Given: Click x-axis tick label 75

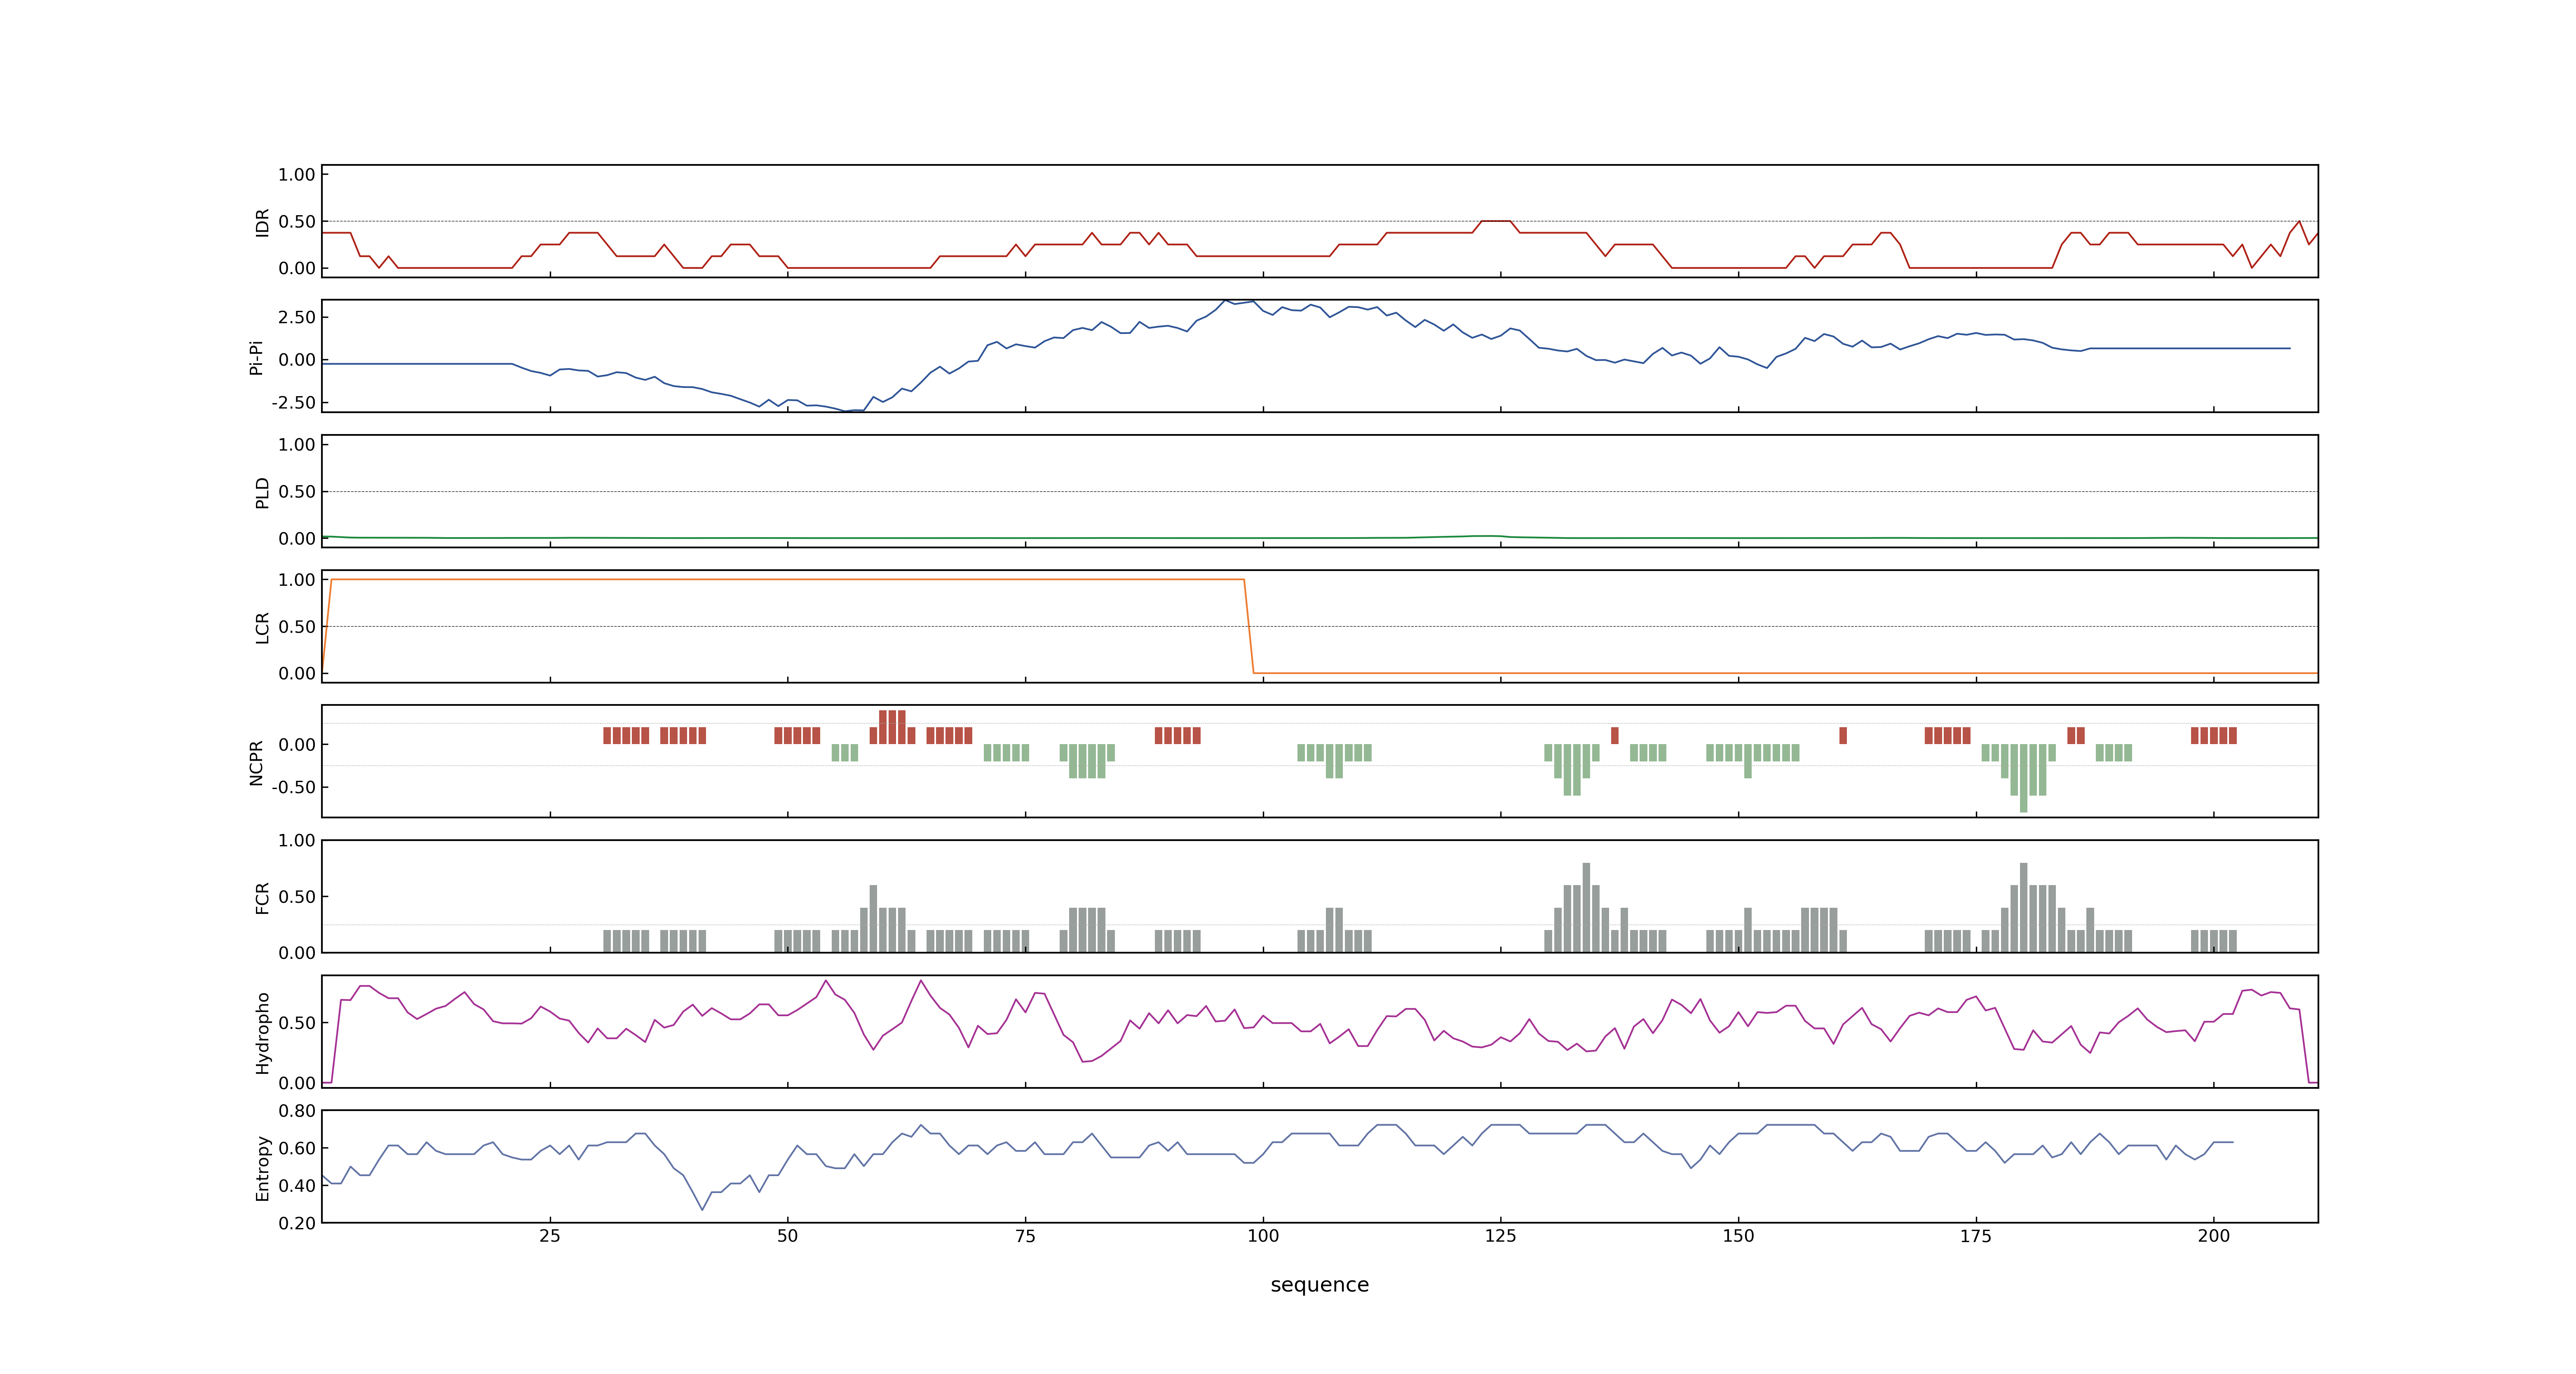Looking at the screenshot, I should pos(1025,1236).
